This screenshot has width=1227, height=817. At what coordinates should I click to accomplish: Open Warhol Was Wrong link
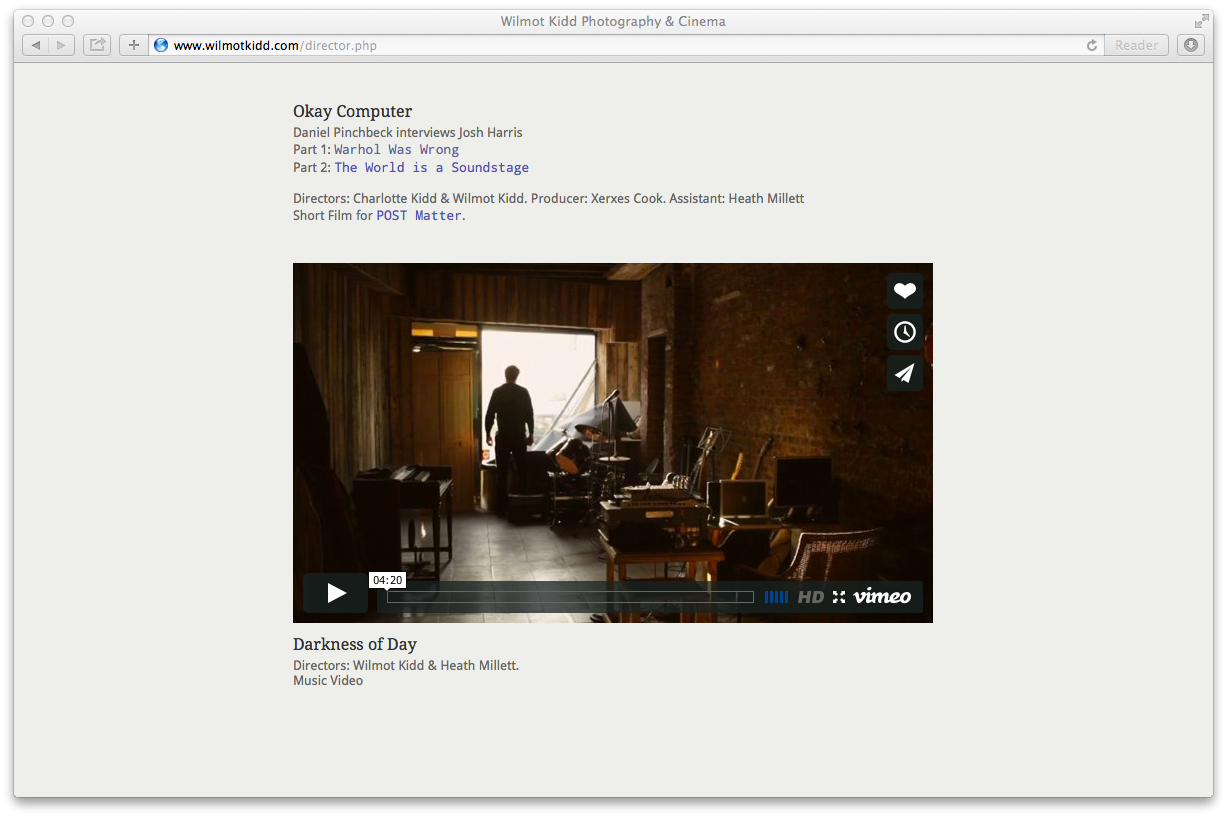(396, 150)
